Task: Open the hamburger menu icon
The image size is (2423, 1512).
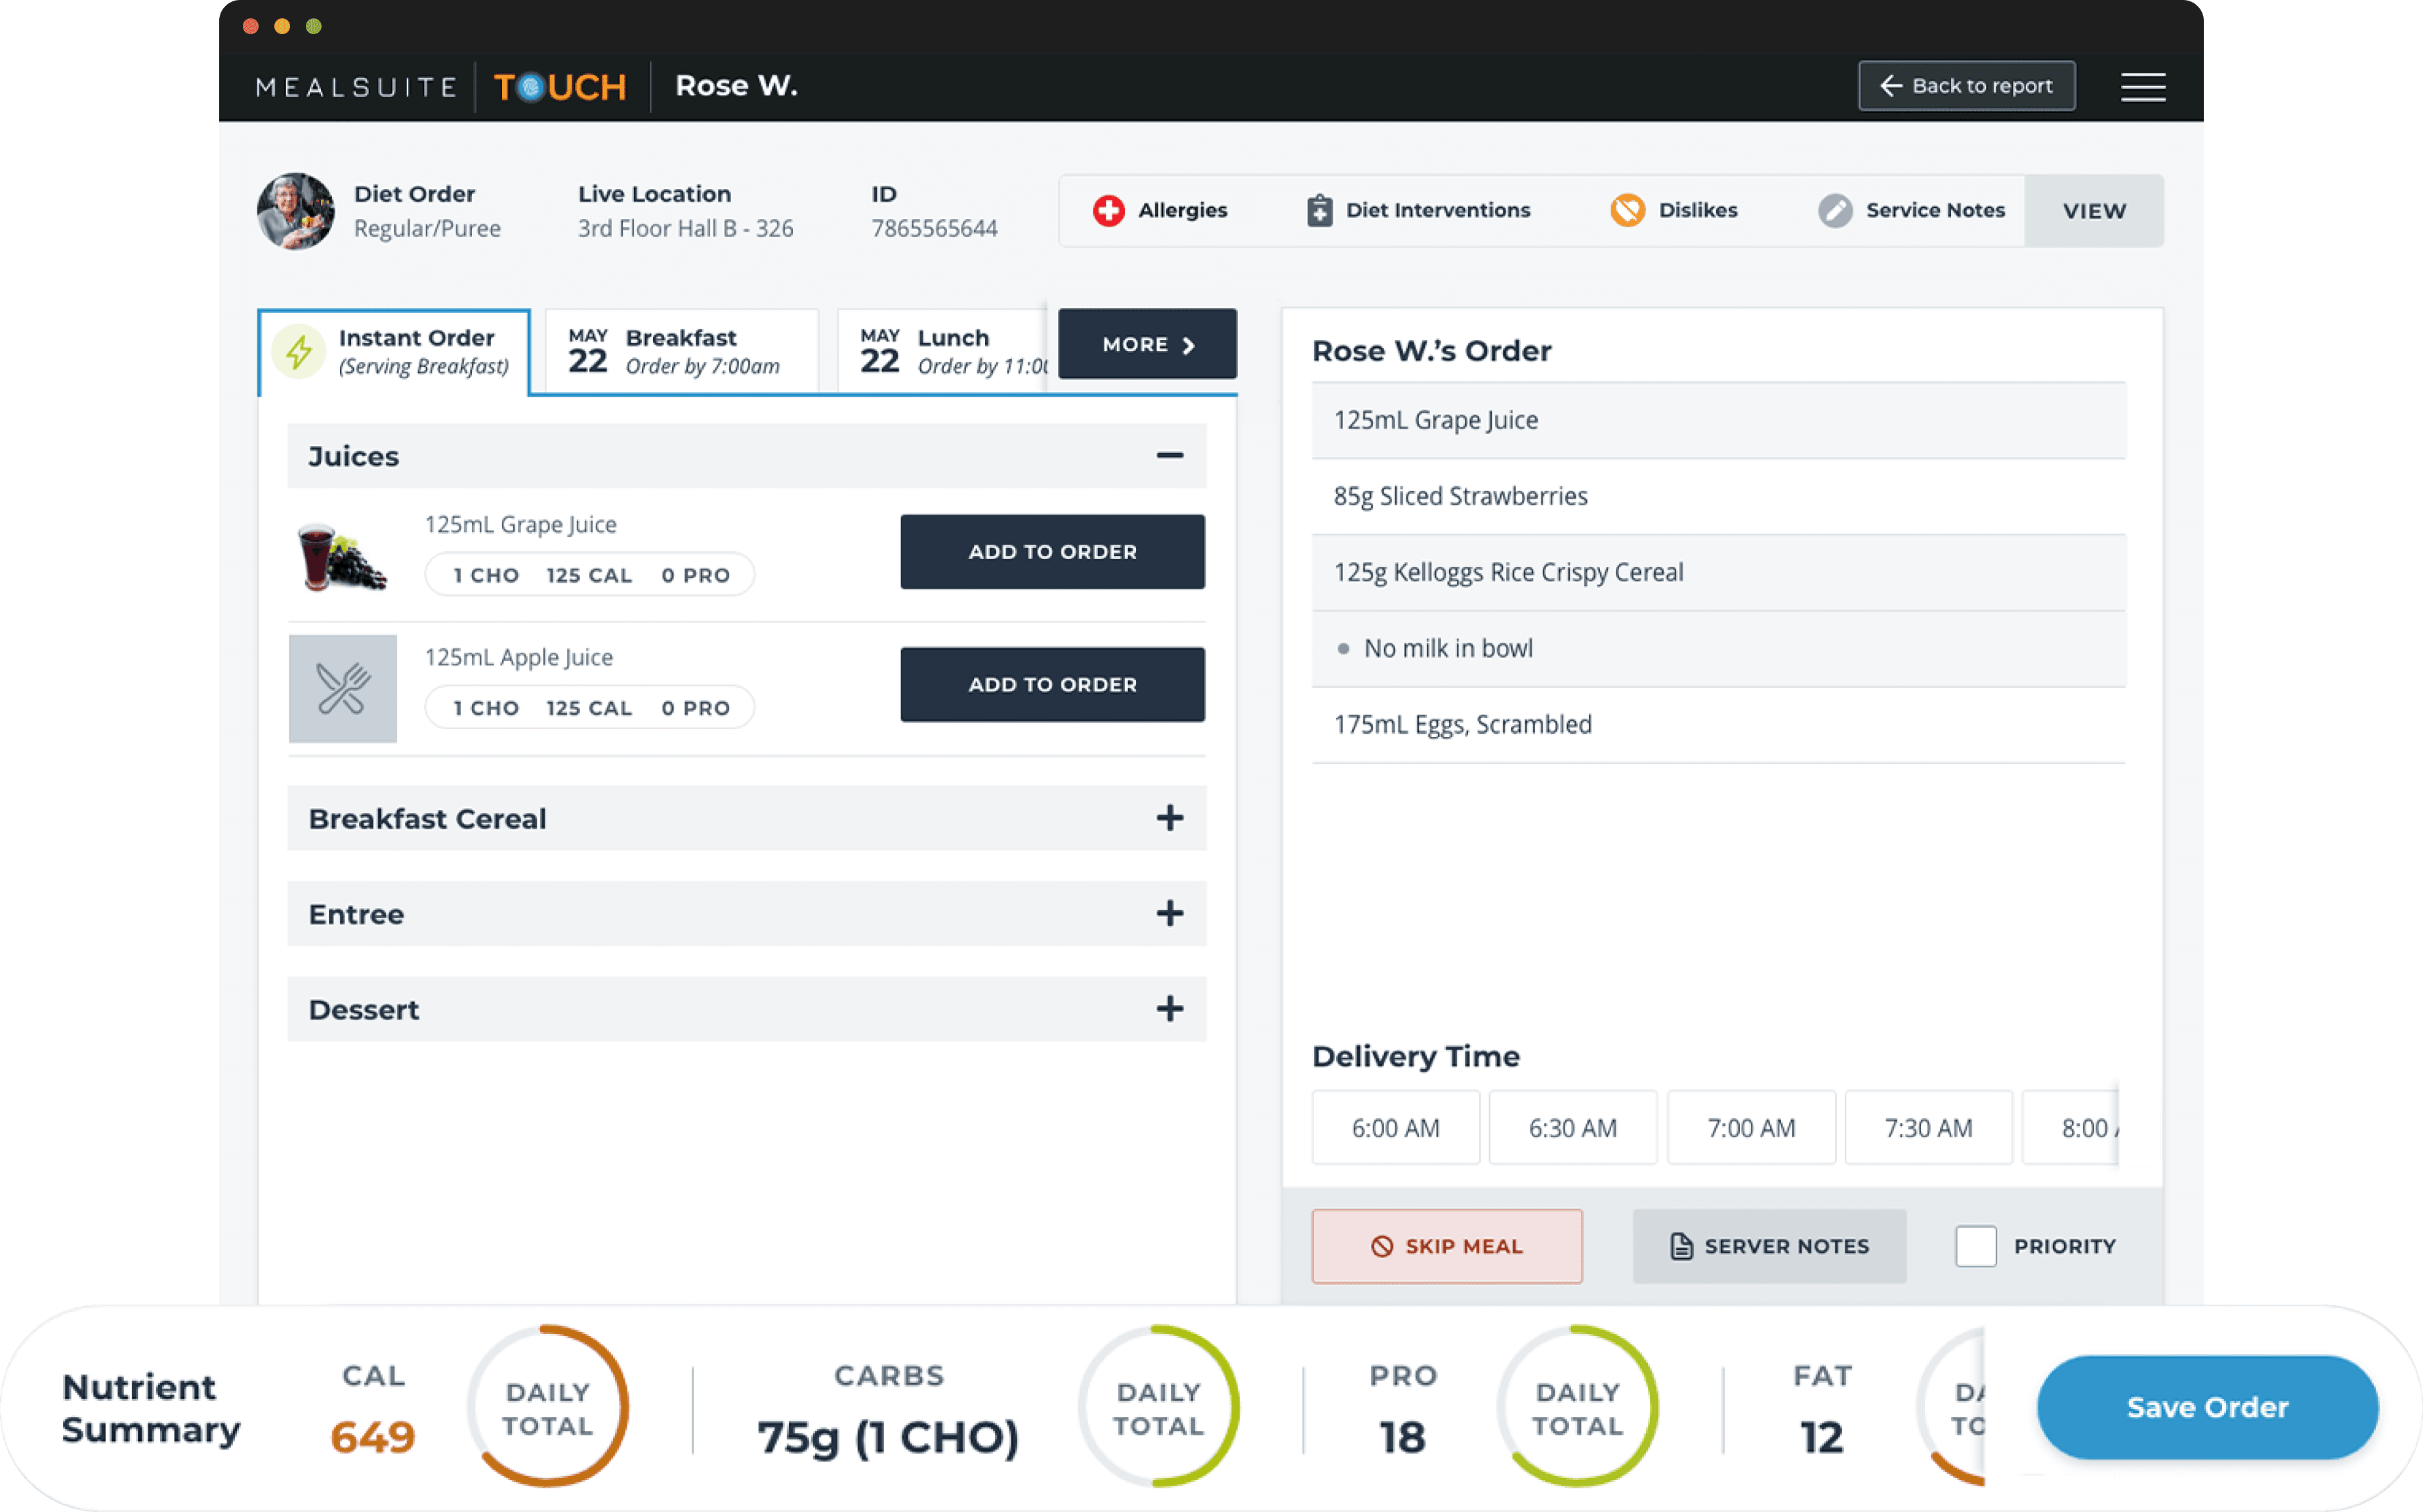Action: click(x=2142, y=87)
